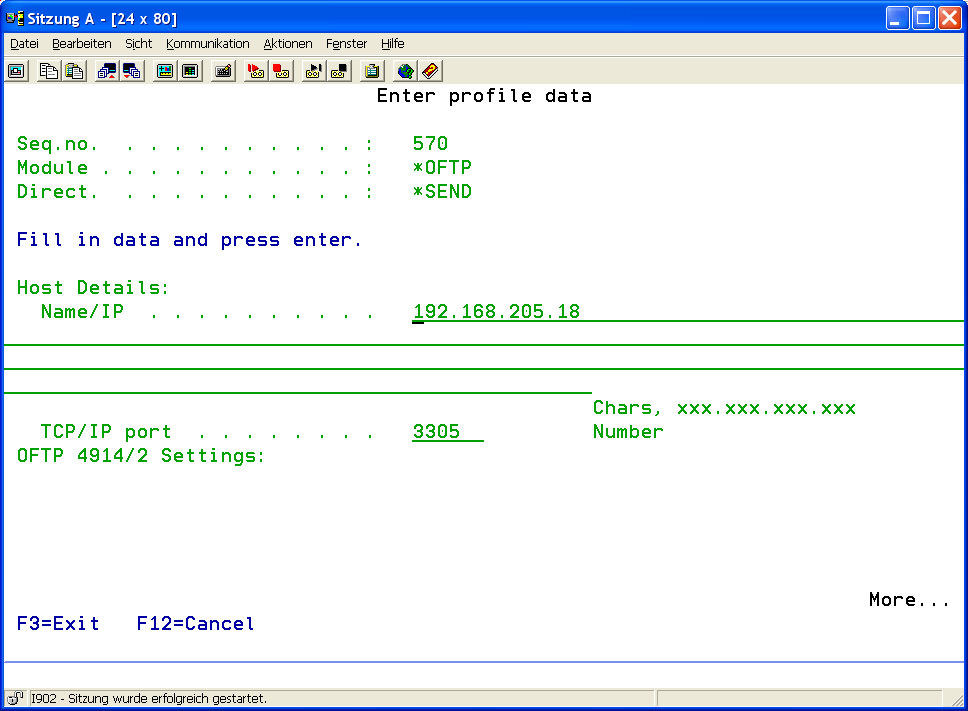Click the Paste clipboard icon in the toolbar

coord(74,71)
